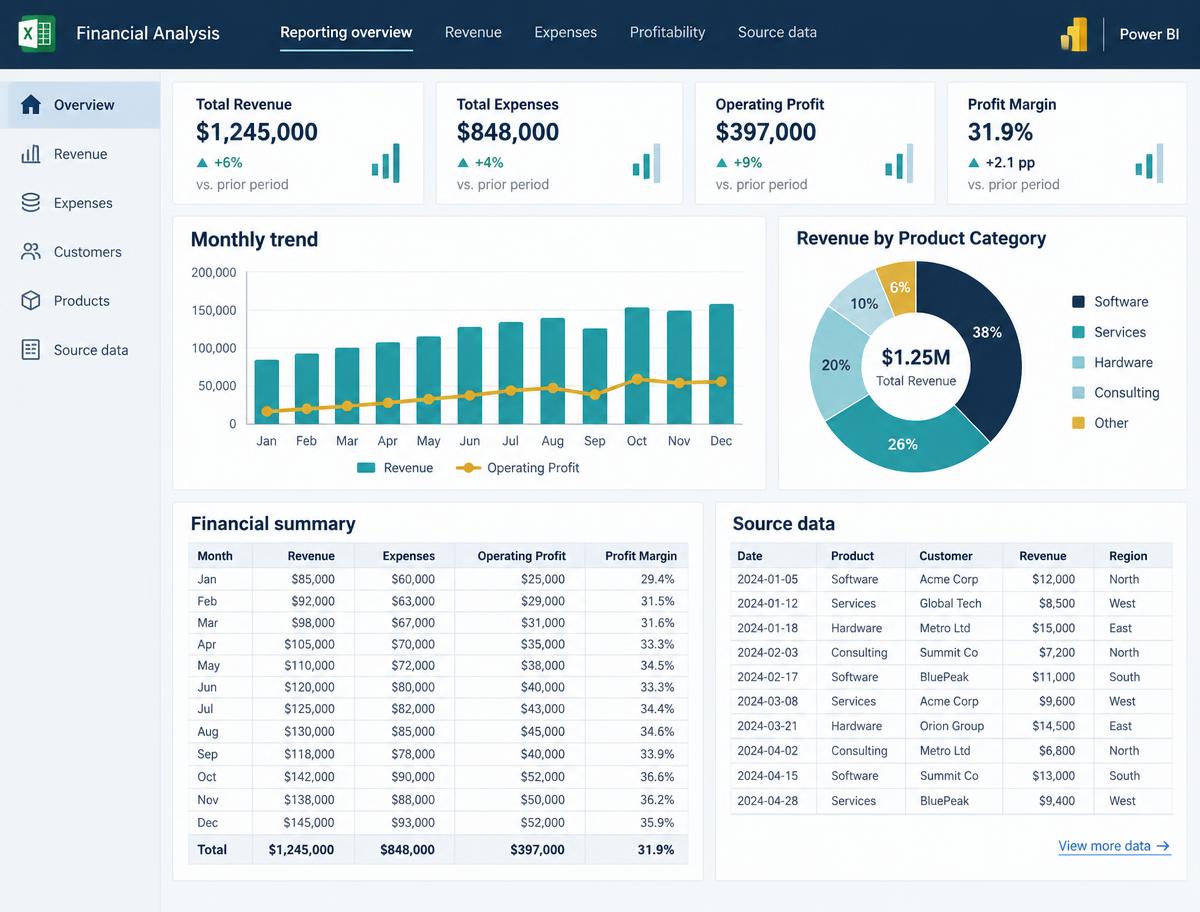
Task: Click the $13,000 source revenue cell
Action: 1054,776
